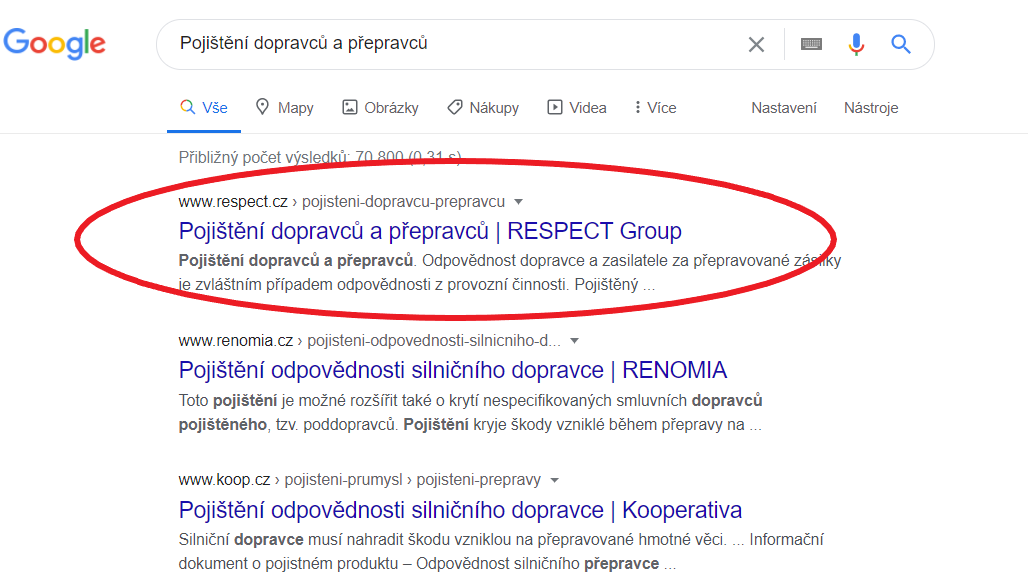This screenshot has height=582, width=1028.
Task: Start voice search with the microphone icon
Action: pyautogui.click(x=856, y=45)
